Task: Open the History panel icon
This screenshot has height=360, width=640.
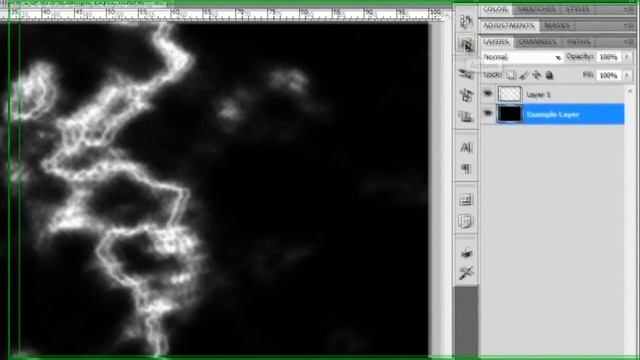Action: click(x=466, y=21)
